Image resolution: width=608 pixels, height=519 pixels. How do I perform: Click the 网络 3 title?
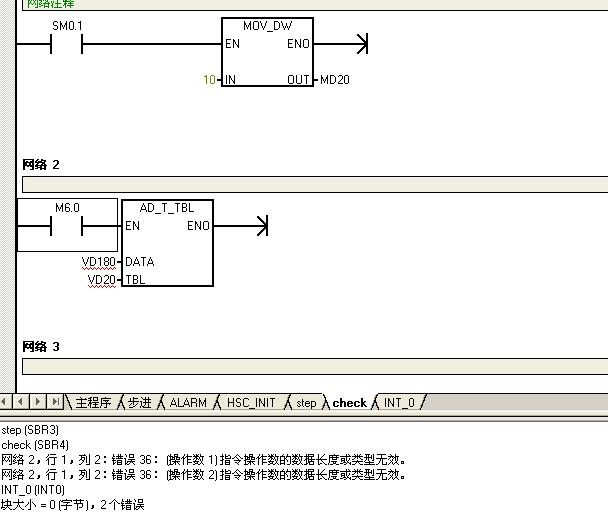coord(41,347)
